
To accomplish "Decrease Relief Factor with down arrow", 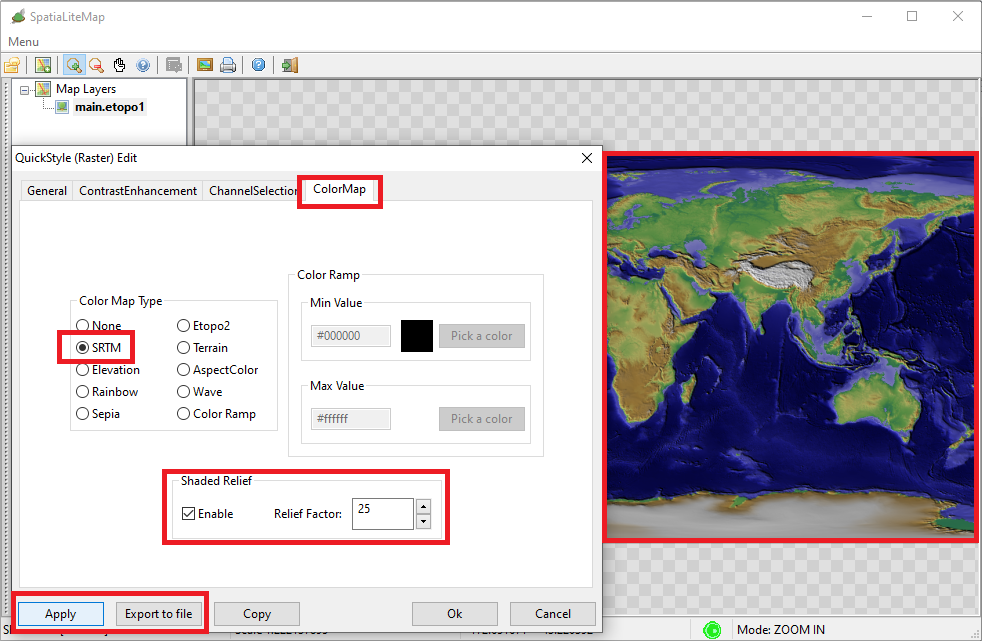I will pyautogui.click(x=424, y=521).
